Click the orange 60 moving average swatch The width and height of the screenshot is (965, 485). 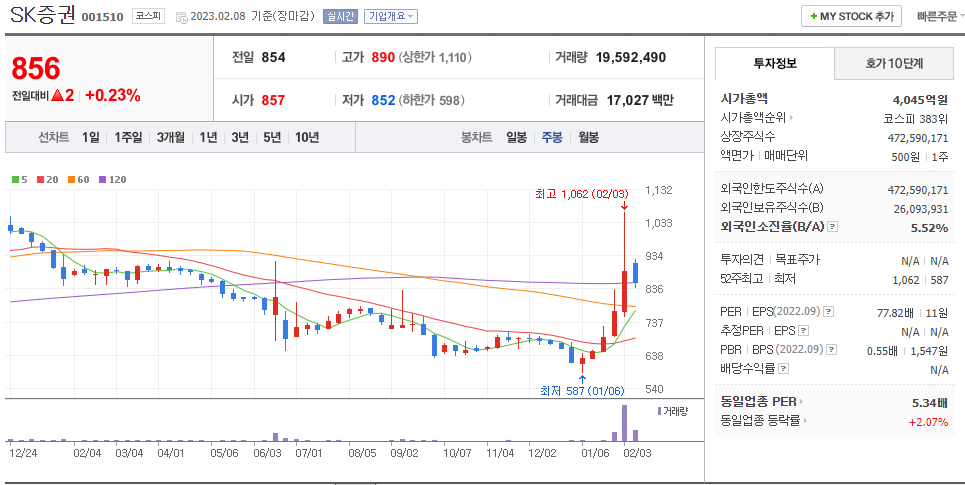click(71, 180)
